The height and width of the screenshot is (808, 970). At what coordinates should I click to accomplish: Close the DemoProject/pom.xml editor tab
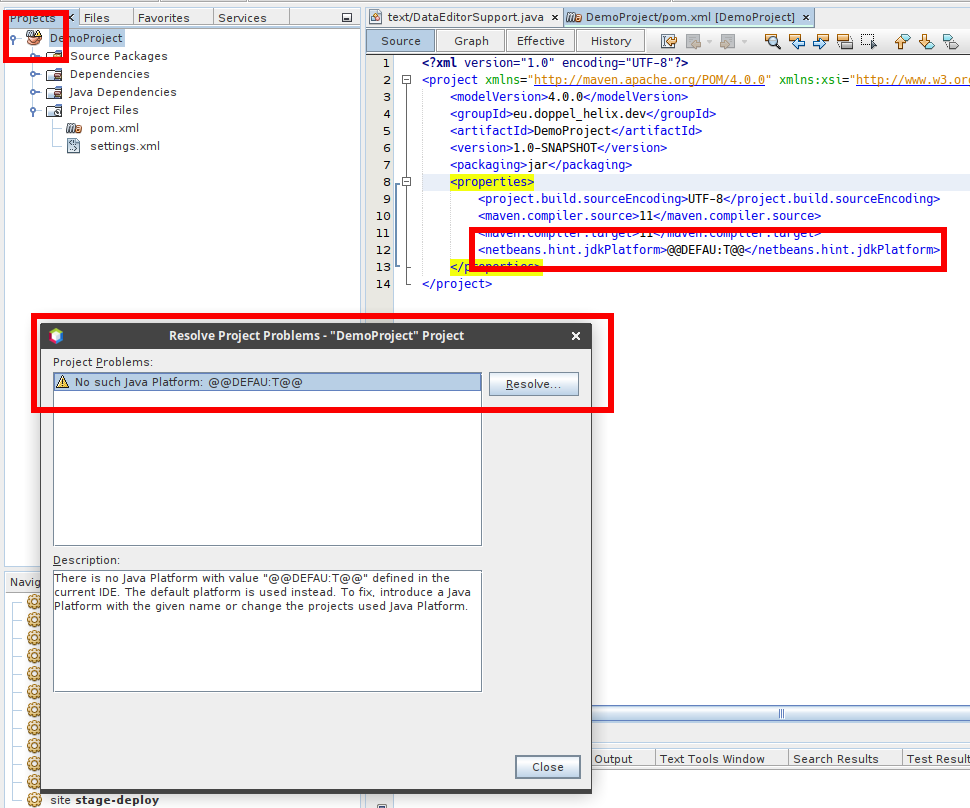coord(806,17)
